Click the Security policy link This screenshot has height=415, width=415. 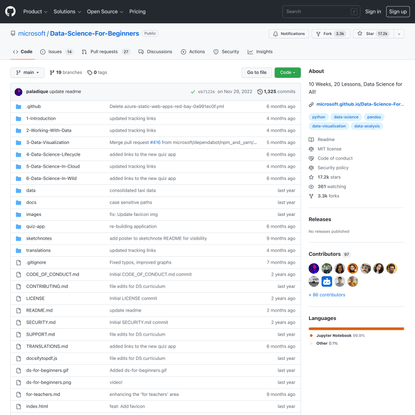pyautogui.click(x=333, y=168)
